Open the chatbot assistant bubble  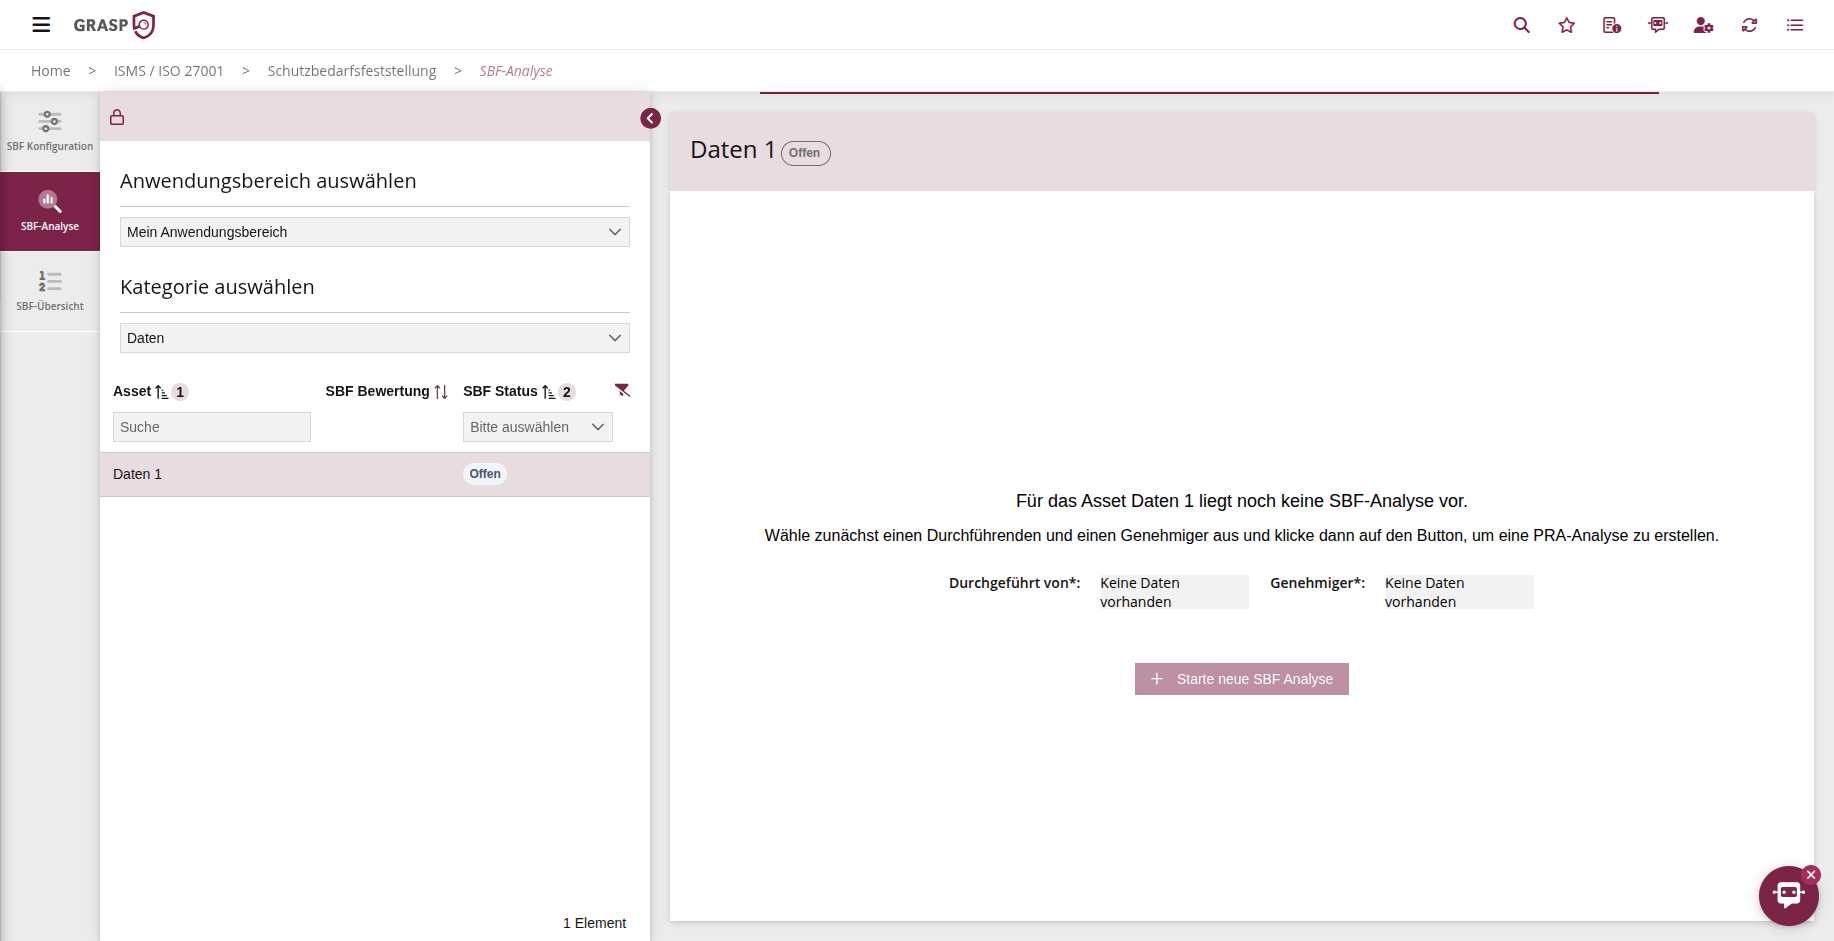1788,895
